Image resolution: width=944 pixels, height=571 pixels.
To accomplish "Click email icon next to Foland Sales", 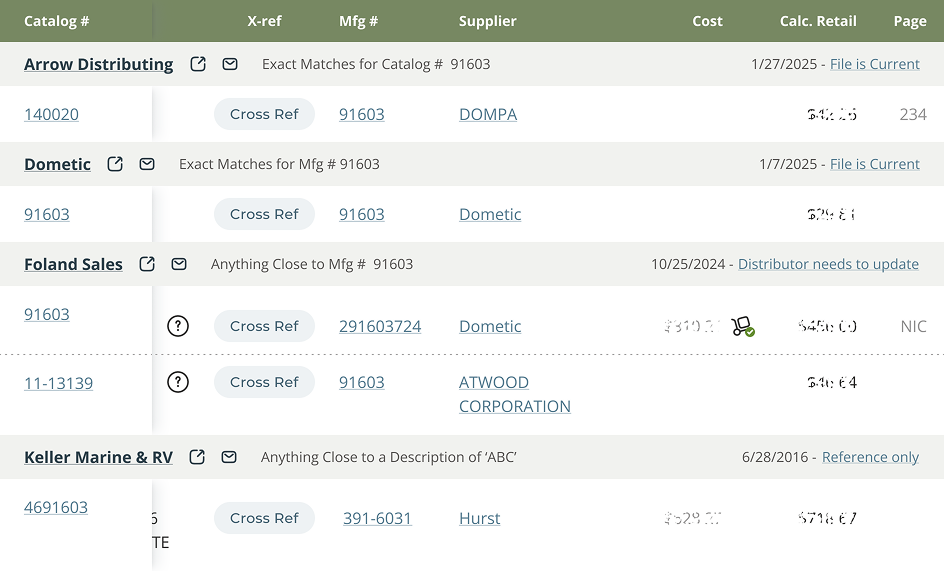I will (x=179, y=264).
